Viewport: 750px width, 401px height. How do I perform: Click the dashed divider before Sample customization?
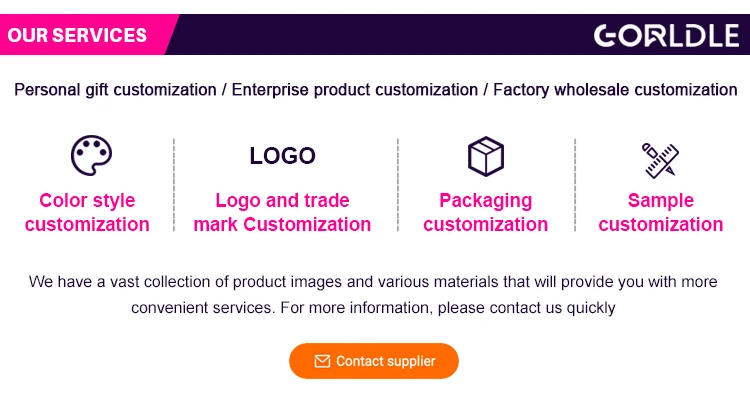pyautogui.click(x=575, y=185)
